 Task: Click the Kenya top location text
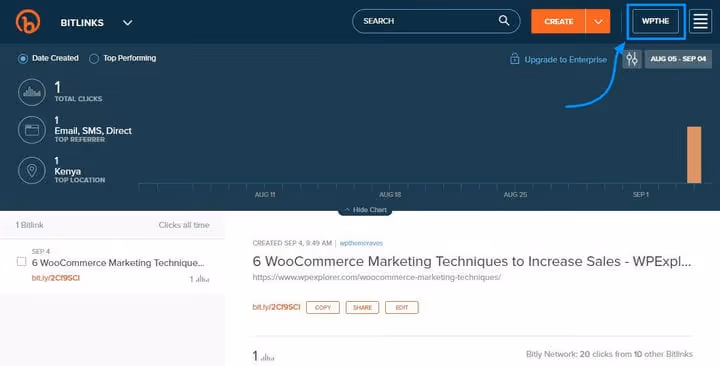68,171
